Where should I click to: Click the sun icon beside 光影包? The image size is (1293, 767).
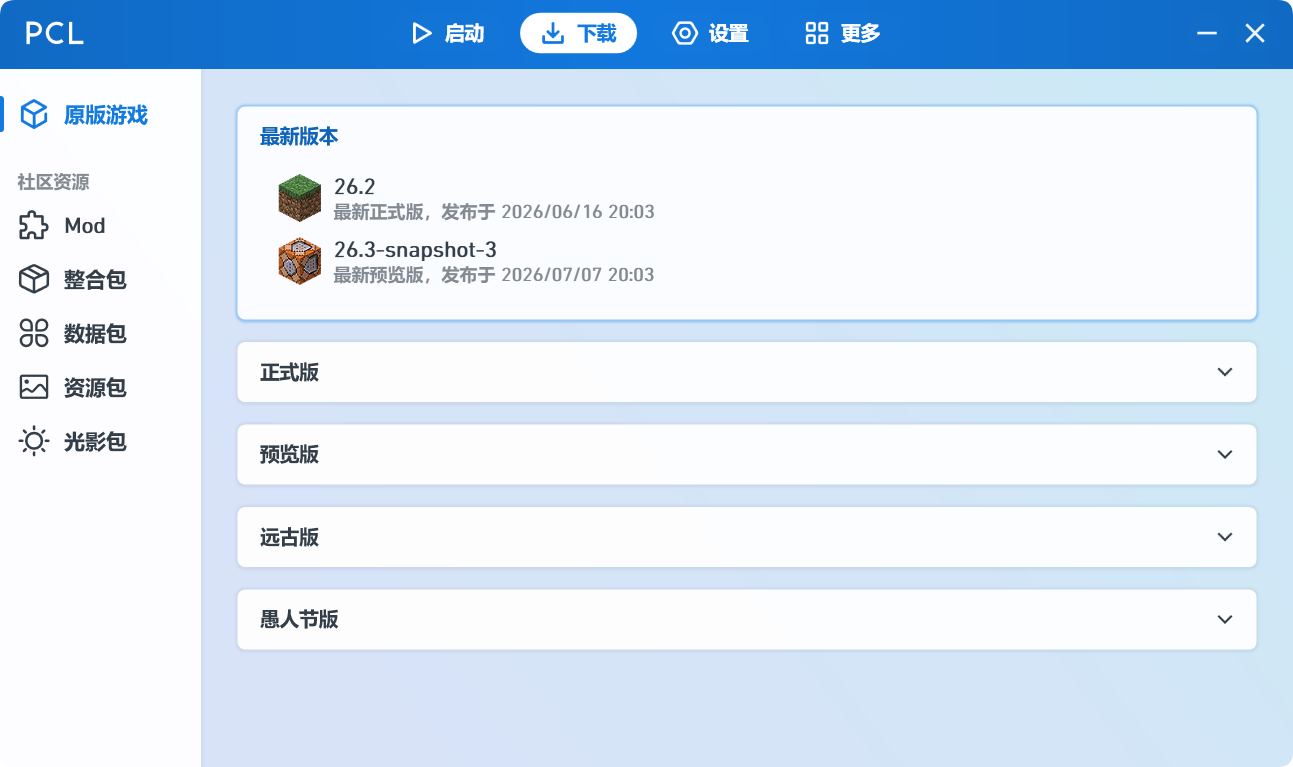pos(34,442)
